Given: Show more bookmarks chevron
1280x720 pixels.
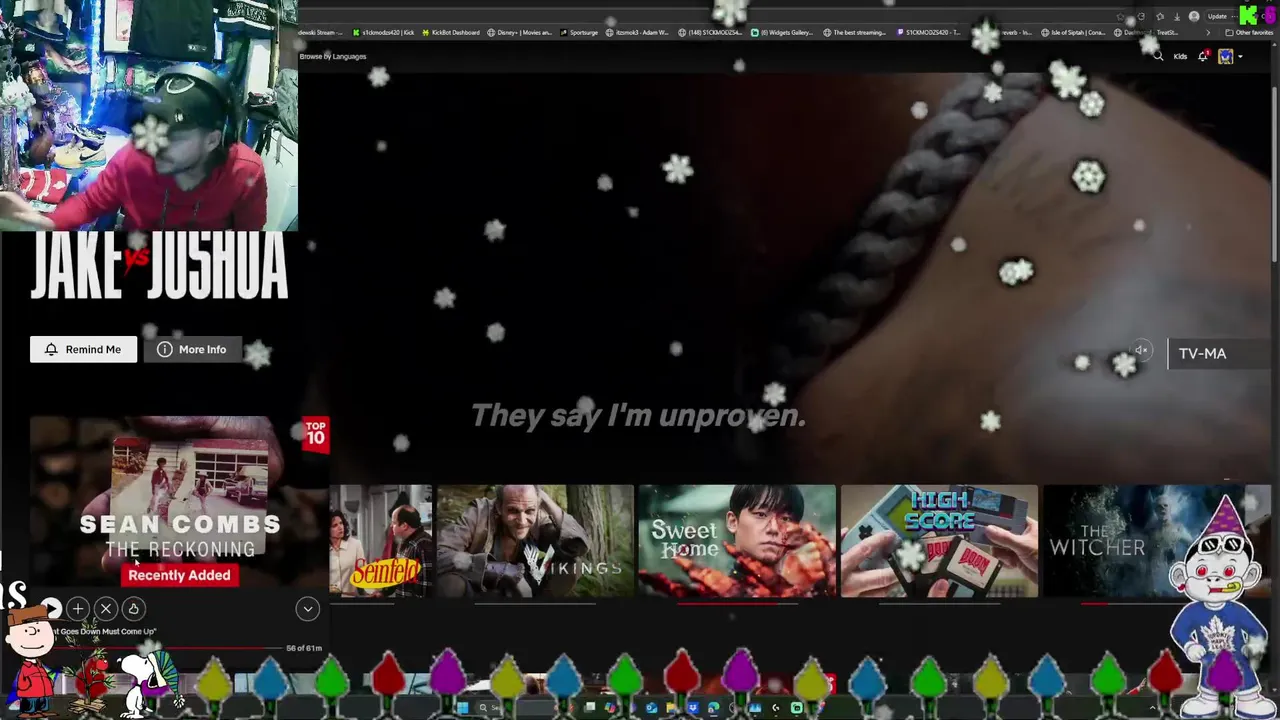Looking at the screenshot, I should 1208,32.
